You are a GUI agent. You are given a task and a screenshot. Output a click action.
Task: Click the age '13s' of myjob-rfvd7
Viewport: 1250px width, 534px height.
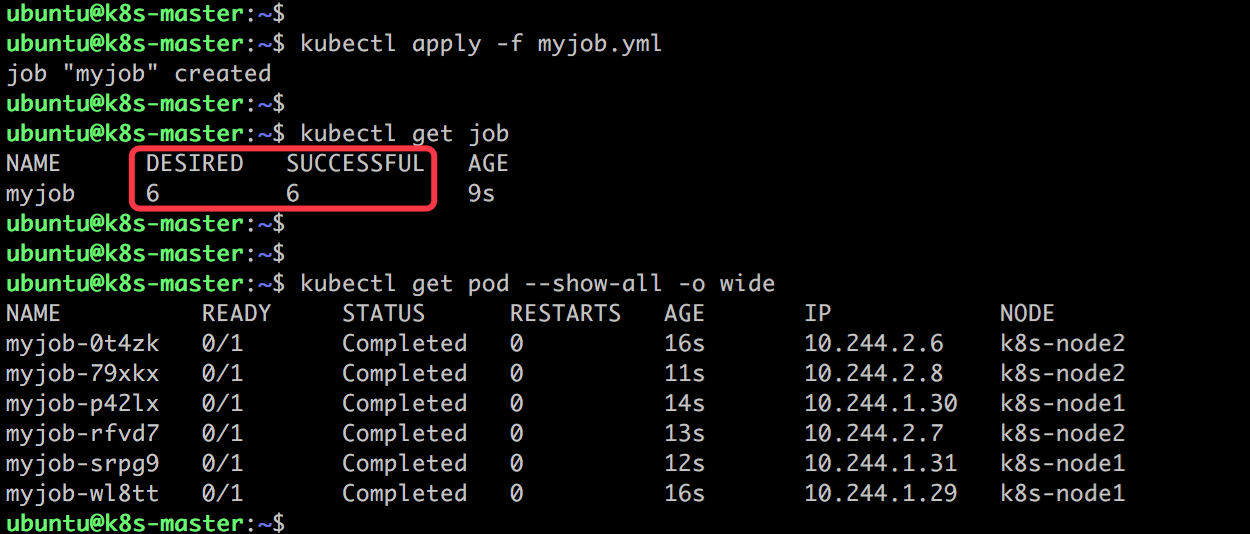[x=685, y=434]
